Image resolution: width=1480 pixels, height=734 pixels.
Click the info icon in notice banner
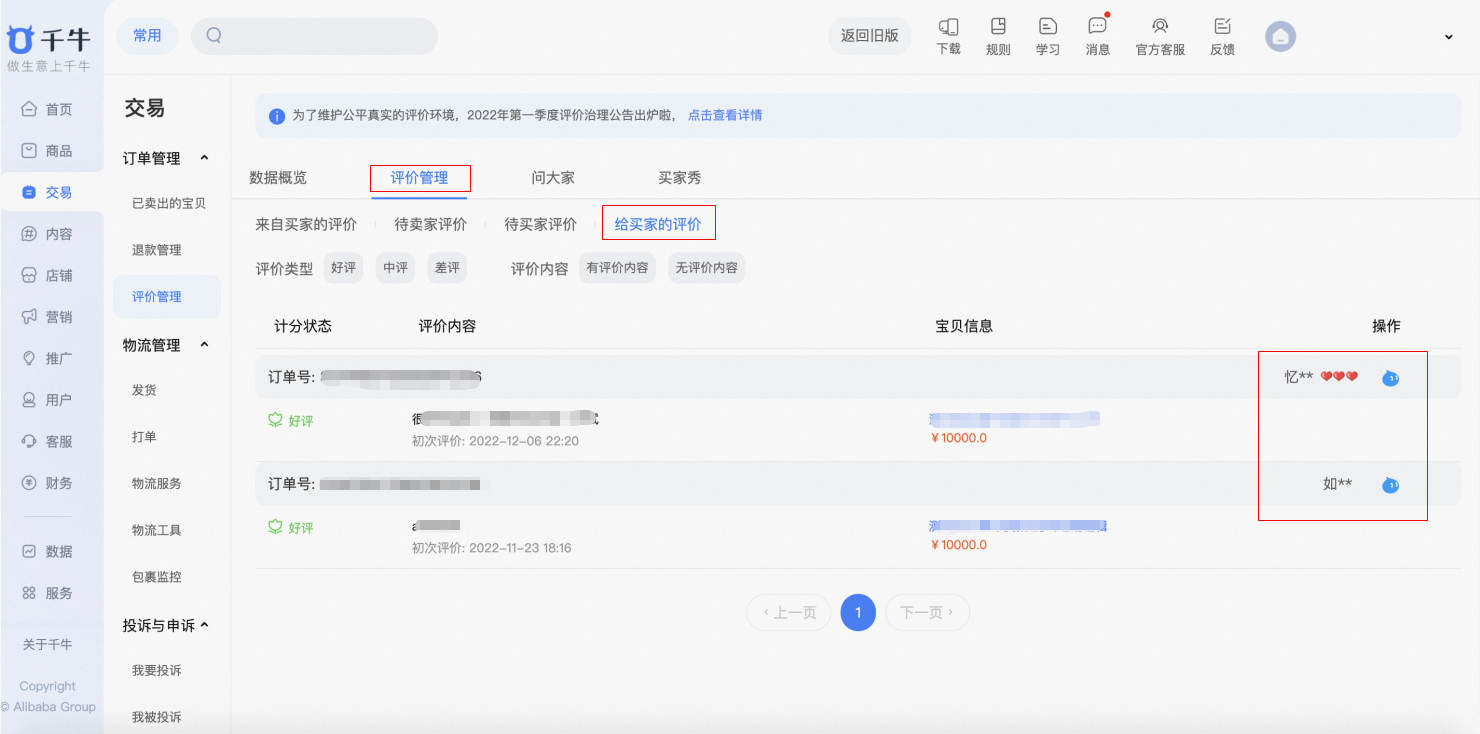pyautogui.click(x=277, y=116)
